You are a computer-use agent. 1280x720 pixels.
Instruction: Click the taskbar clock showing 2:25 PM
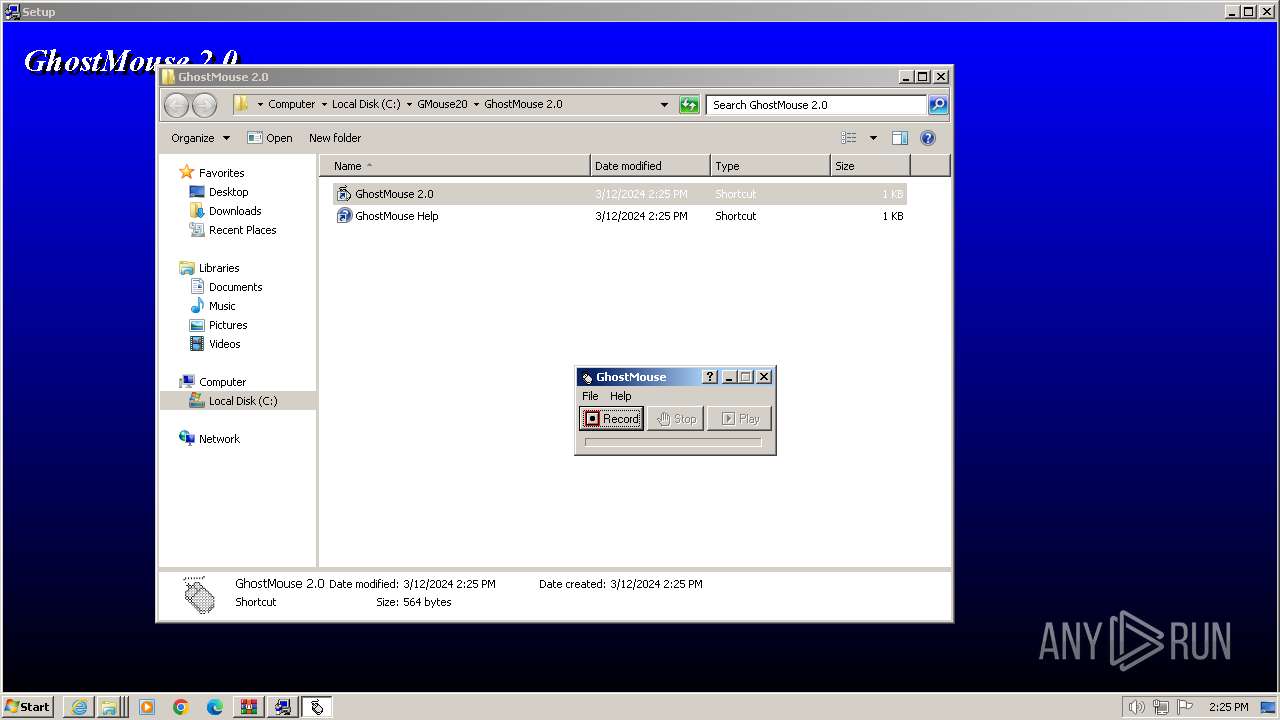point(1228,707)
